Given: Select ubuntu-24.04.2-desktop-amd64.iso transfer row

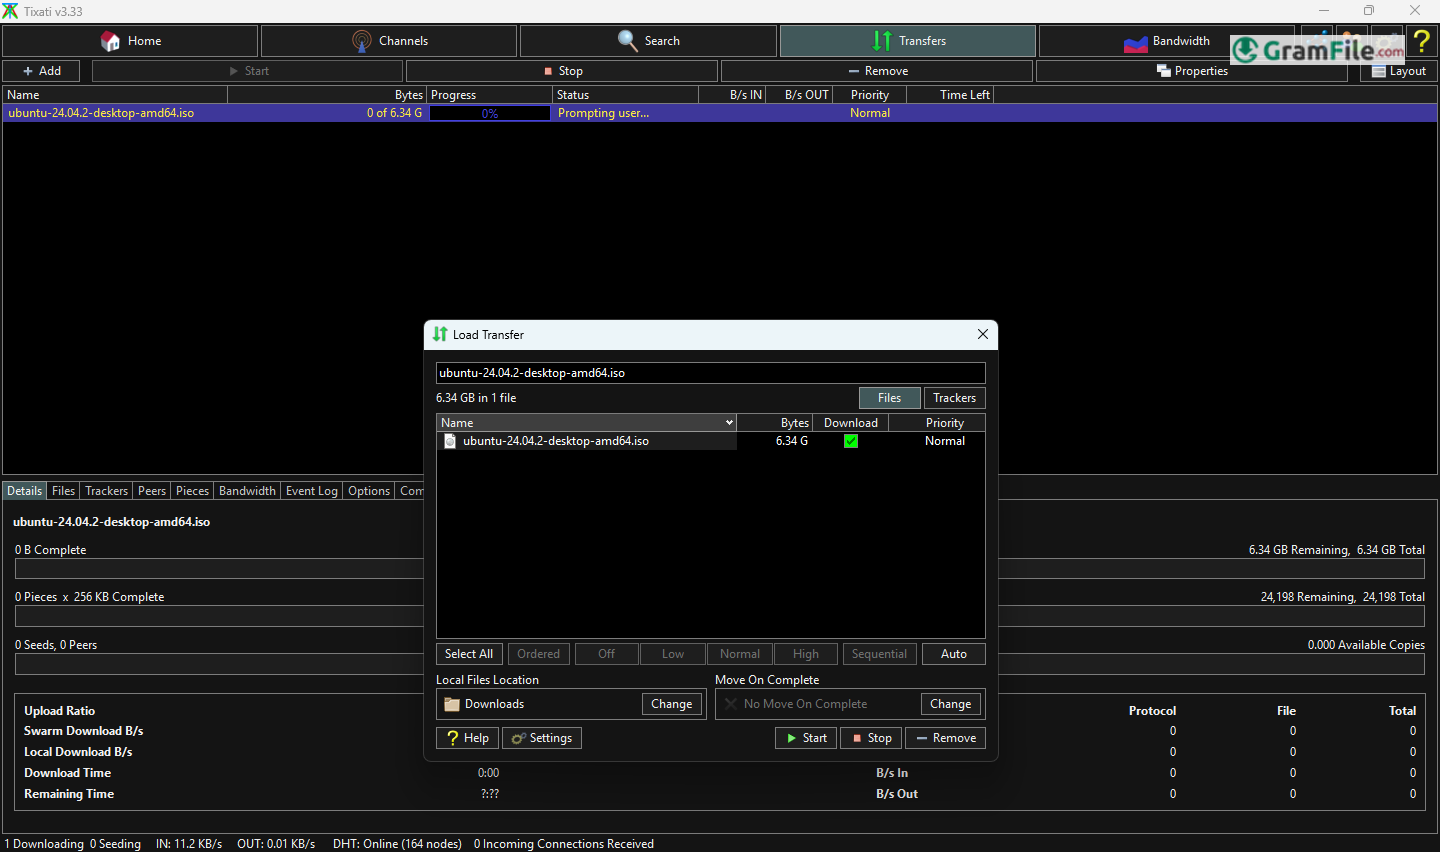Looking at the screenshot, I should (x=720, y=113).
